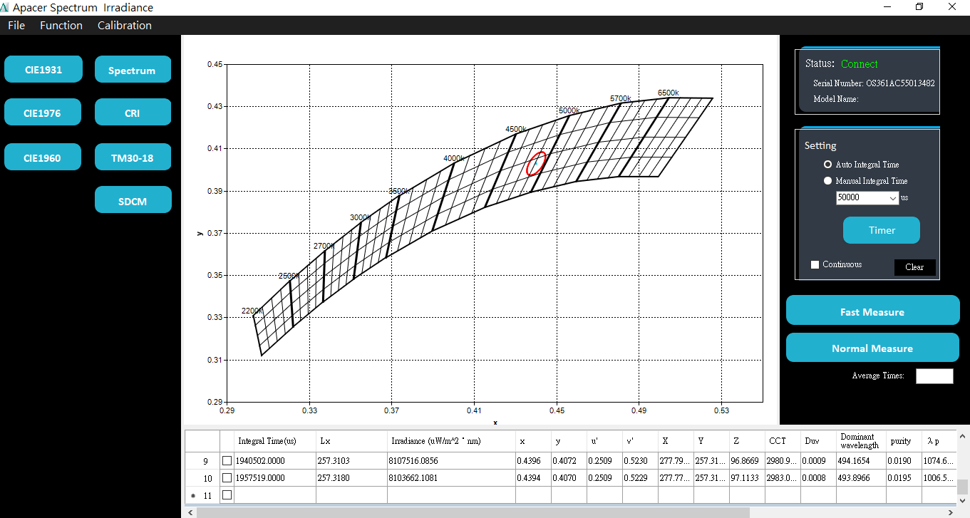Click the Dominant wavelength column header
The height and width of the screenshot is (518, 970).
(861, 441)
